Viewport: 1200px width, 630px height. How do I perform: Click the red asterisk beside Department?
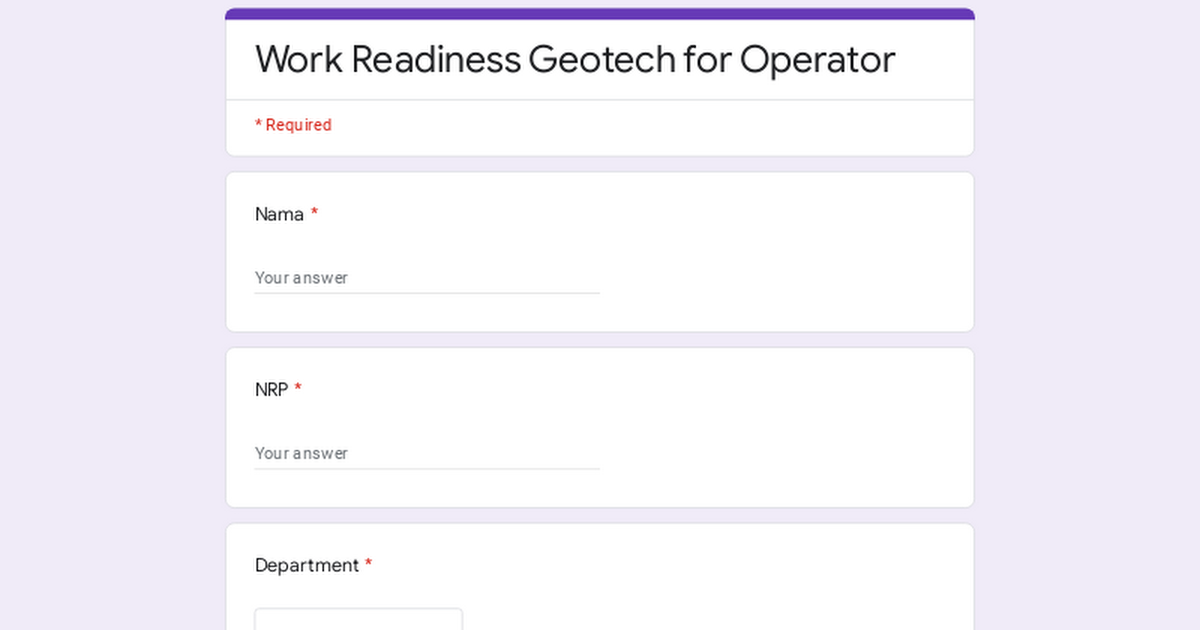pos(368,565)
